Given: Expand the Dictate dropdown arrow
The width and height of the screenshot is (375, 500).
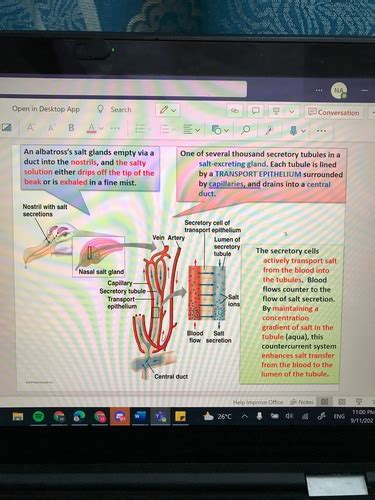Looking at the screenshot, I should [x=303, y=131].
